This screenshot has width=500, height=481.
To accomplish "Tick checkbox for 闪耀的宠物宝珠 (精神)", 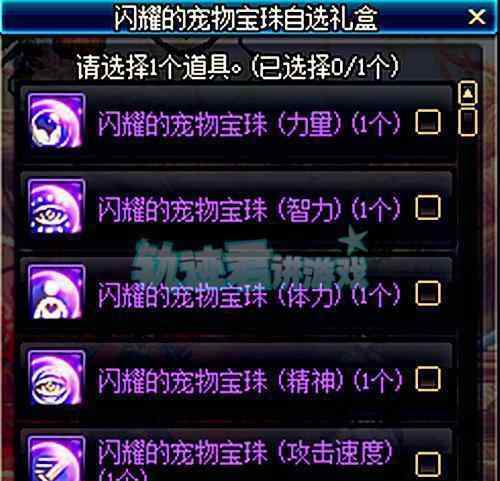I will pyautogui.click(x=428, y=379).
